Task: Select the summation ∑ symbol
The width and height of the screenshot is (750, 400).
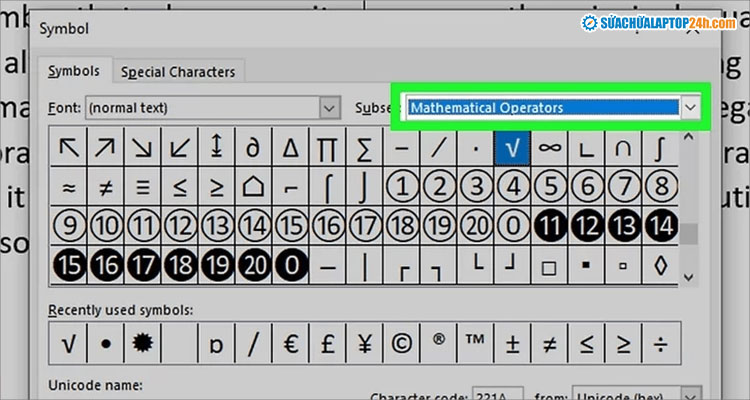Action: [364, 148]
